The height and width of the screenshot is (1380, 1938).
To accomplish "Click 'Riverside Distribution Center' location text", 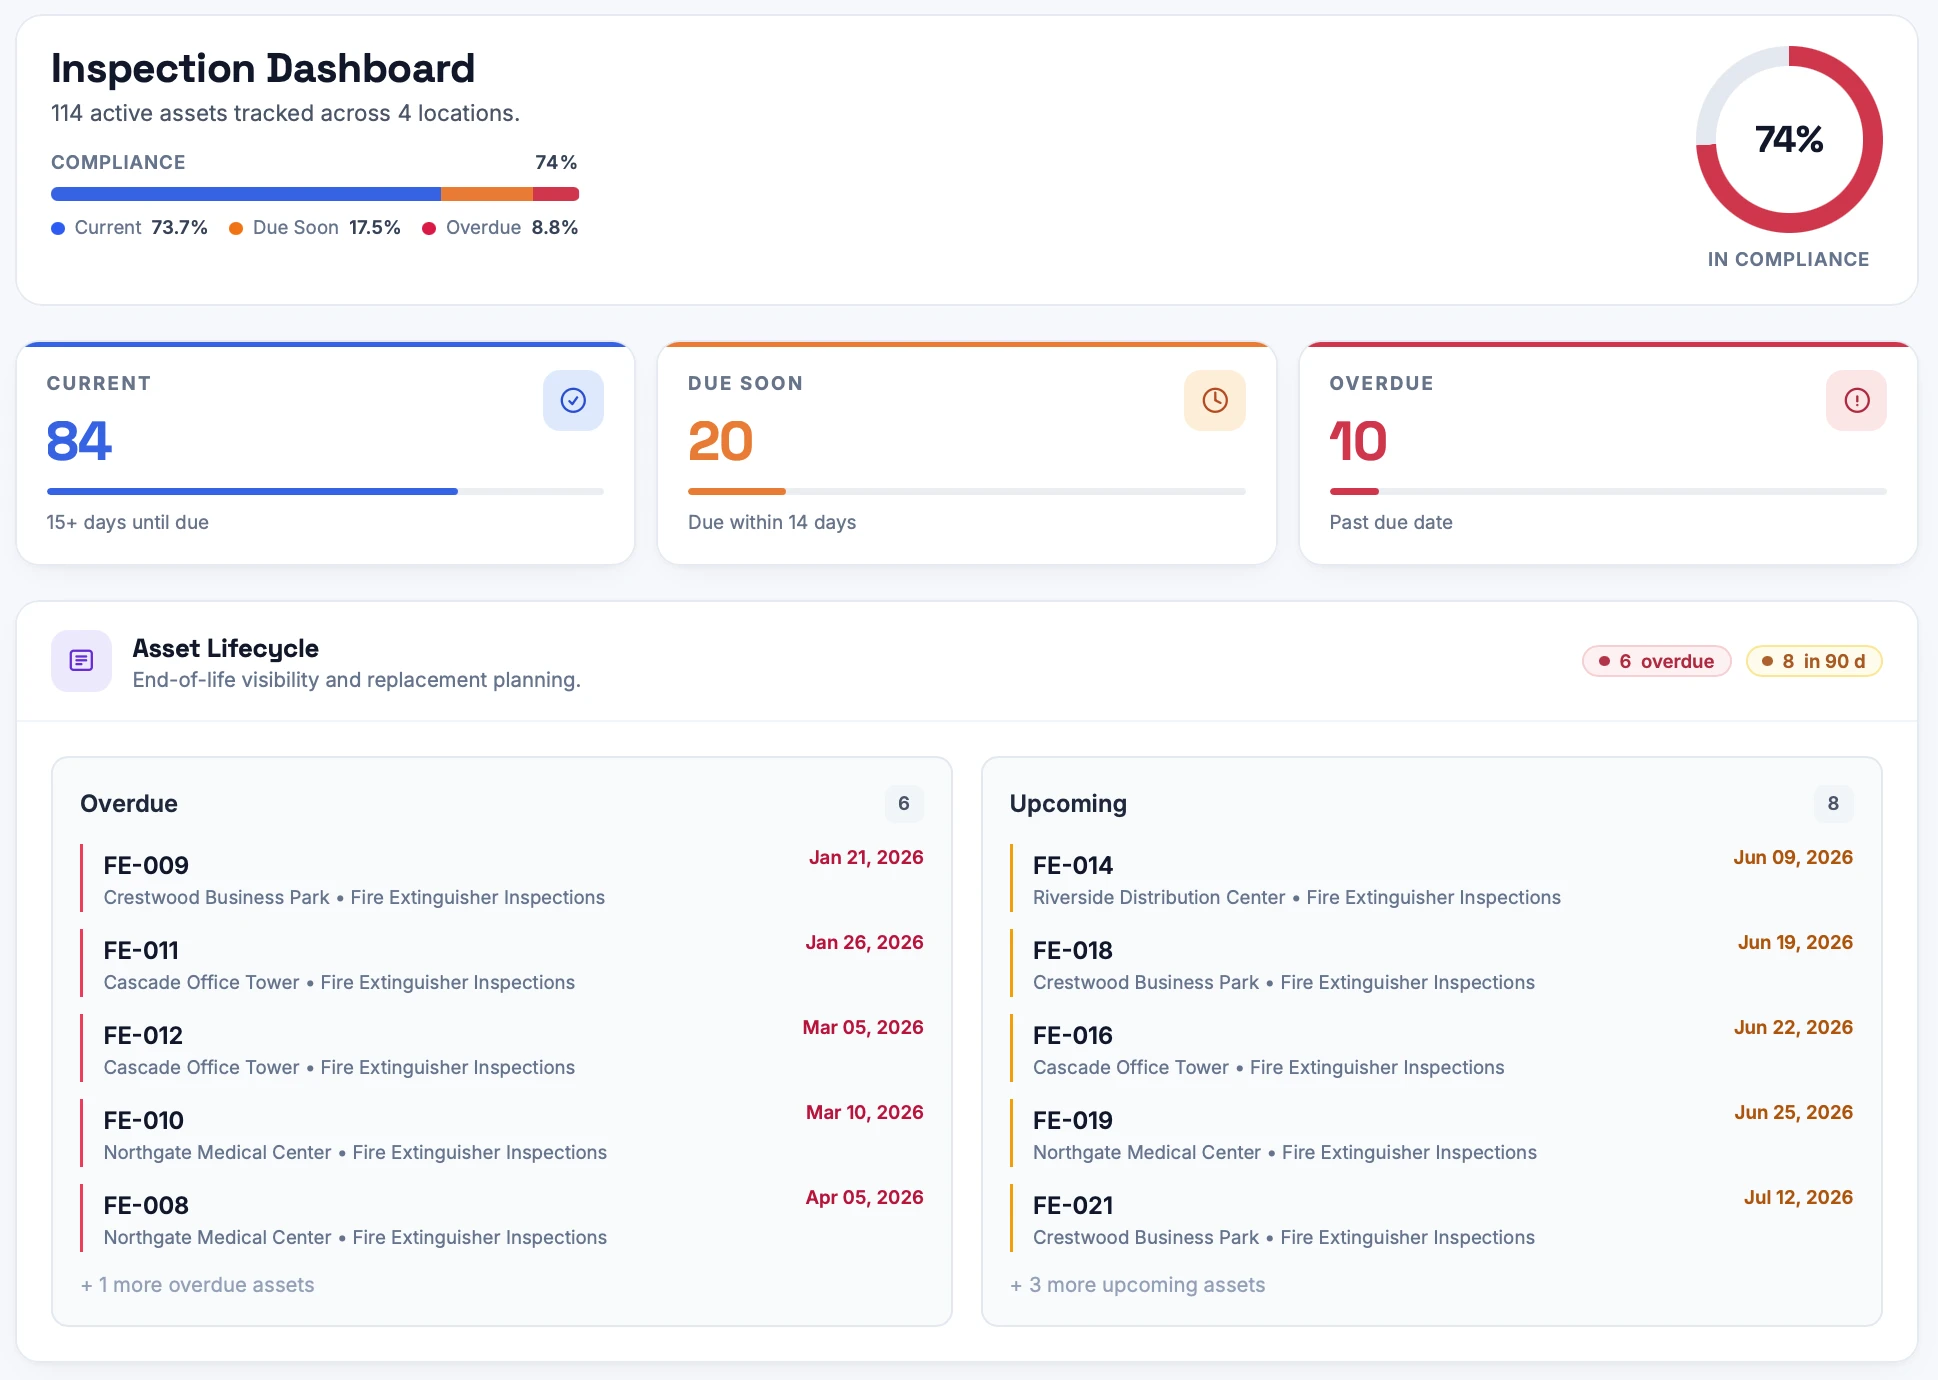I will click(1159, 898).
